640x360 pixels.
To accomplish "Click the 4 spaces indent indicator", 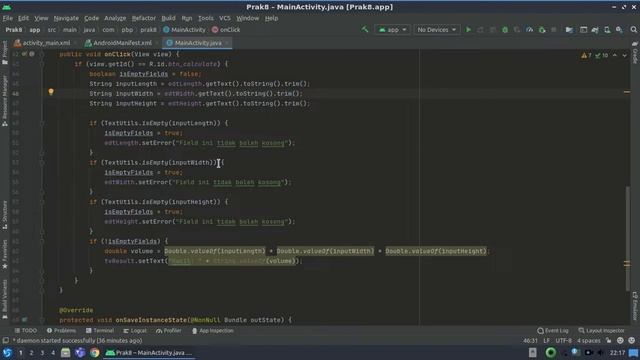I will (589, 340).
